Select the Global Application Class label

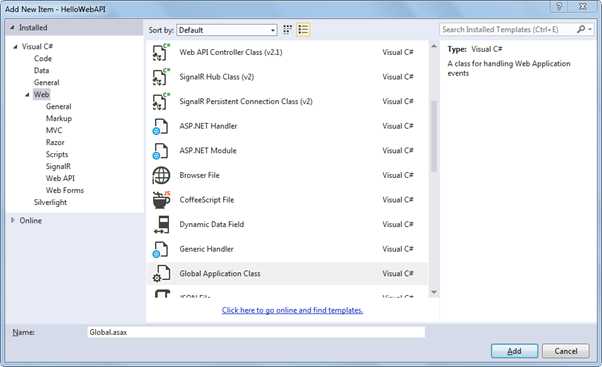(x=220, y=273)
